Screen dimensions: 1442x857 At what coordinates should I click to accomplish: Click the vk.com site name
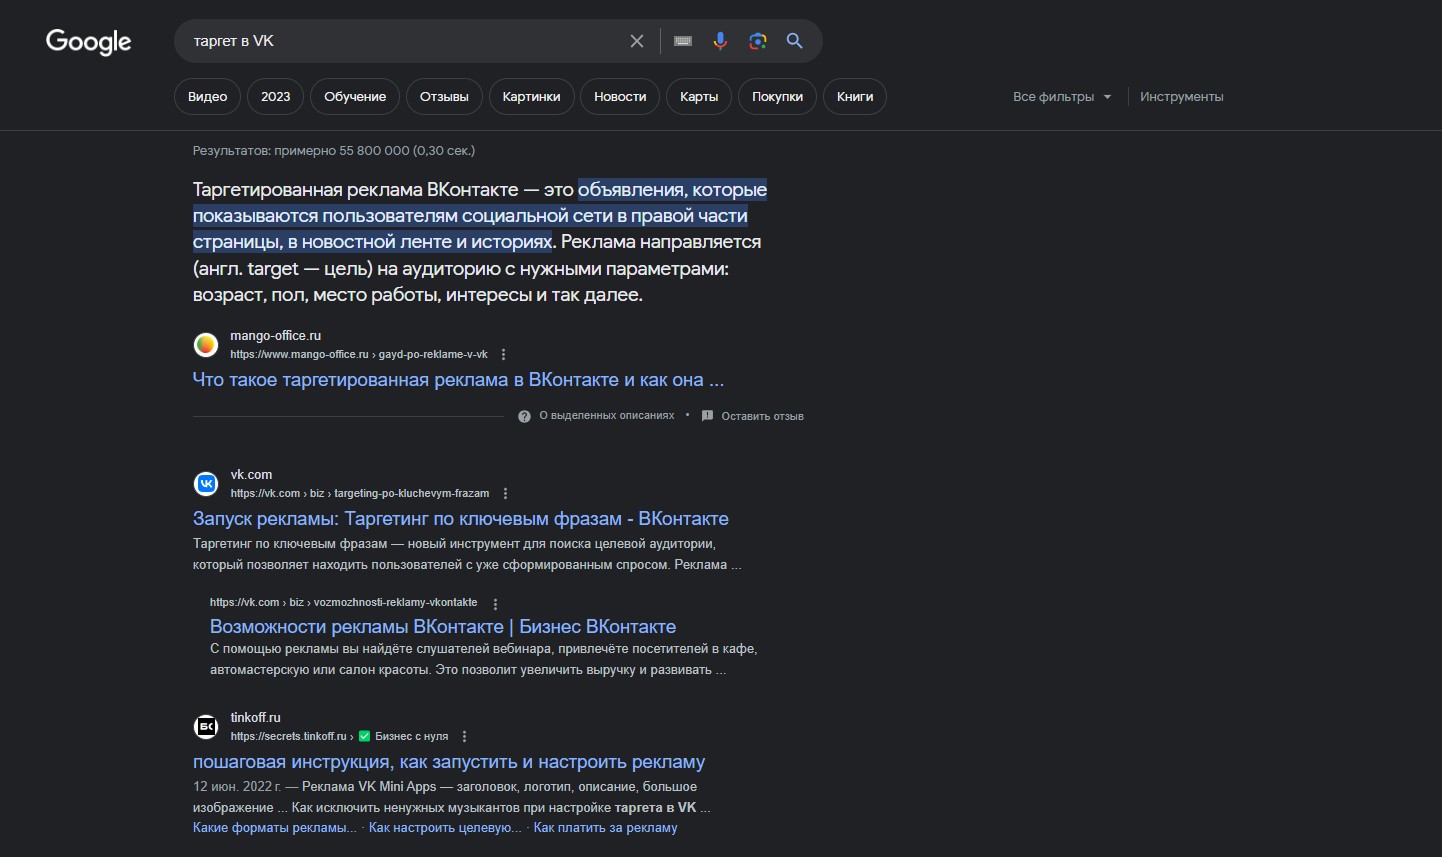252,475
